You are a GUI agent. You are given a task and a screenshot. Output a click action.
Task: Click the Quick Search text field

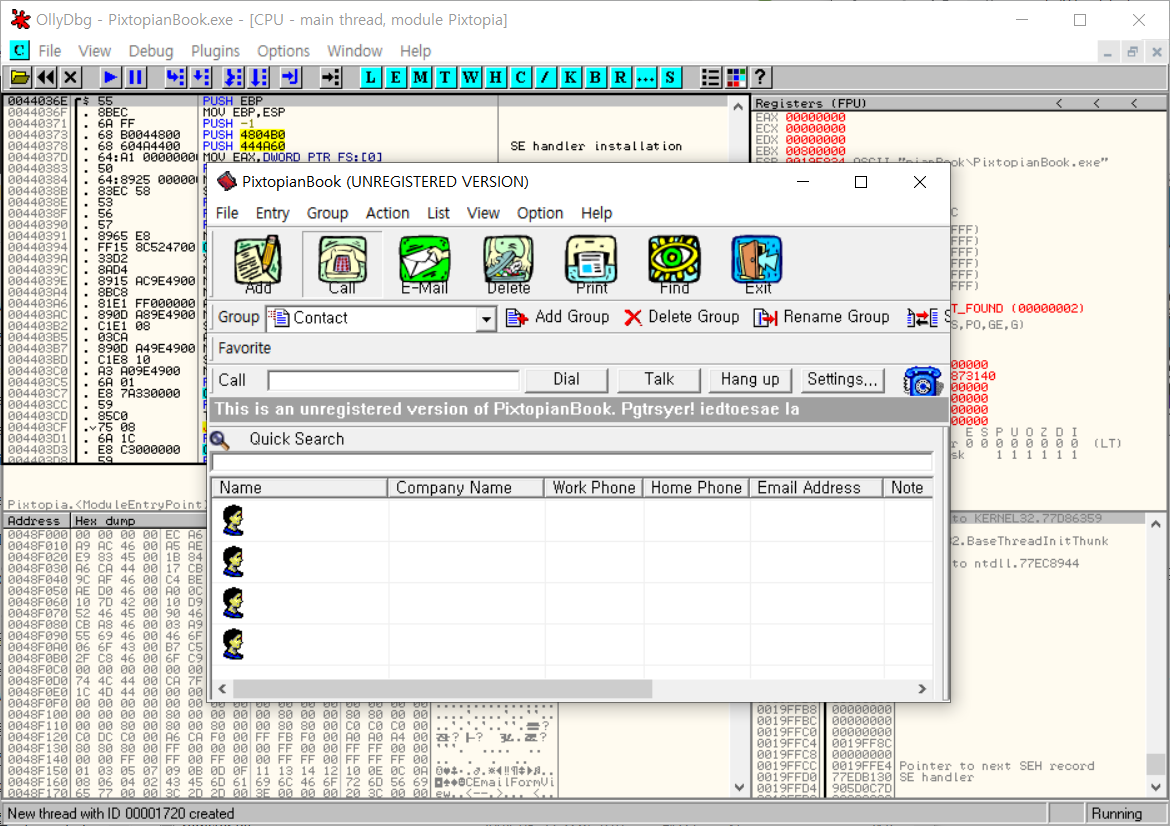pyautogui.click(x=572, y=463)
